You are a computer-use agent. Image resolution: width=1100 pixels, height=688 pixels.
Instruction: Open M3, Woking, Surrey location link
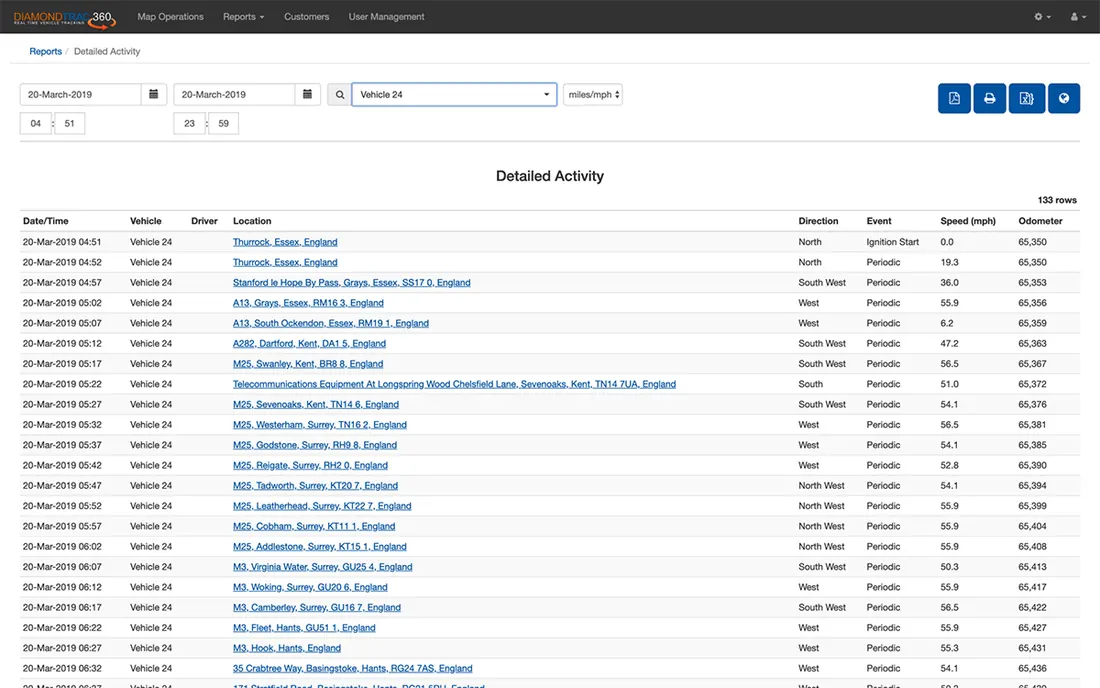(310, 588)
